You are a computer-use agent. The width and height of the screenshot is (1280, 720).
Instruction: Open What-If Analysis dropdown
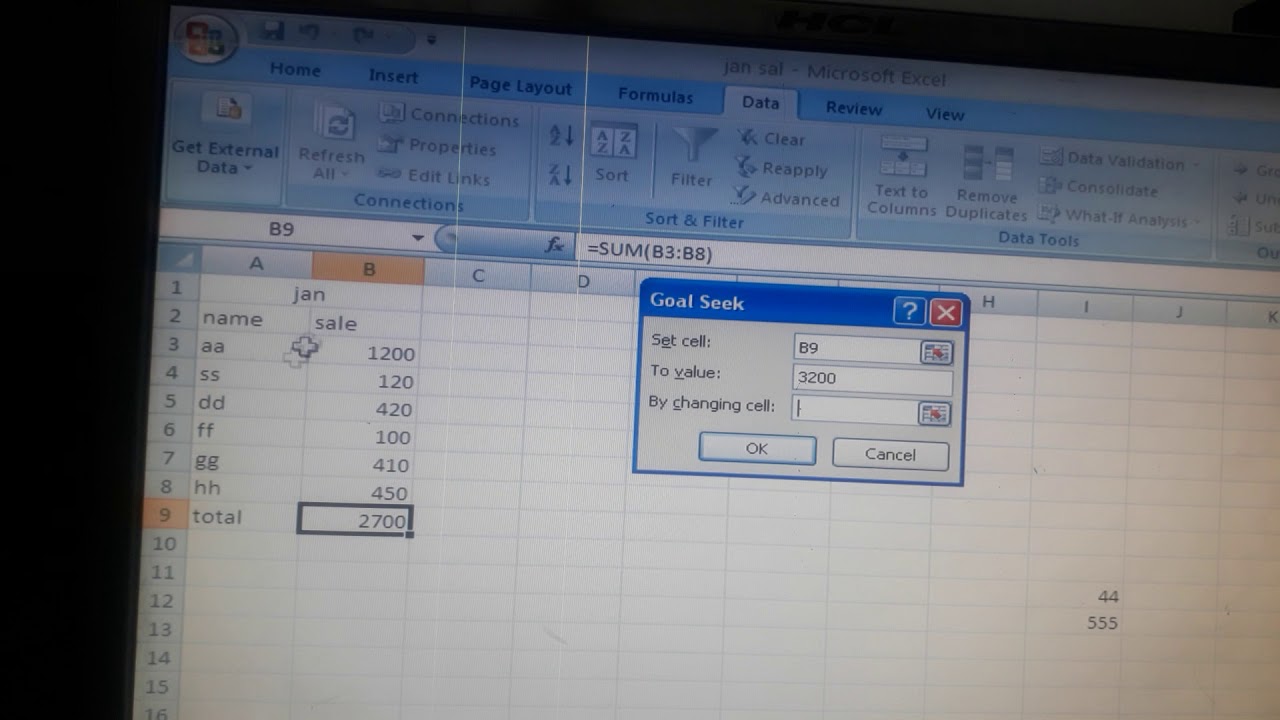point(1118,217)
